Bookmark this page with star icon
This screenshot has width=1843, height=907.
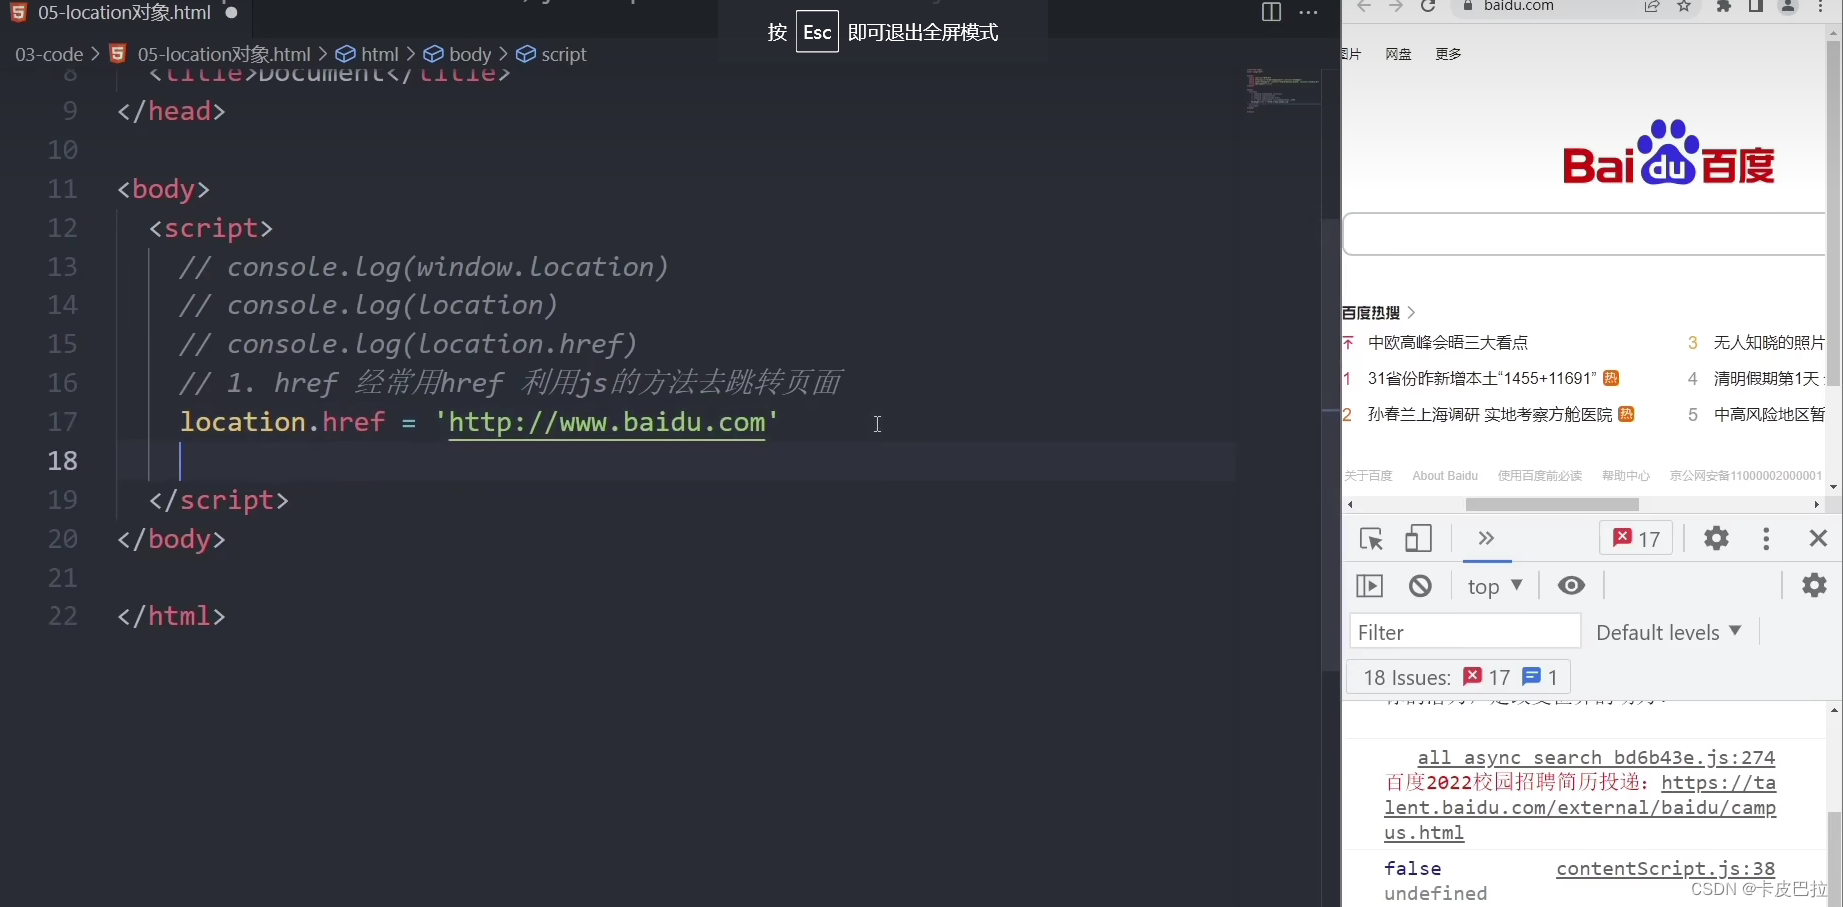point(1684,6)
